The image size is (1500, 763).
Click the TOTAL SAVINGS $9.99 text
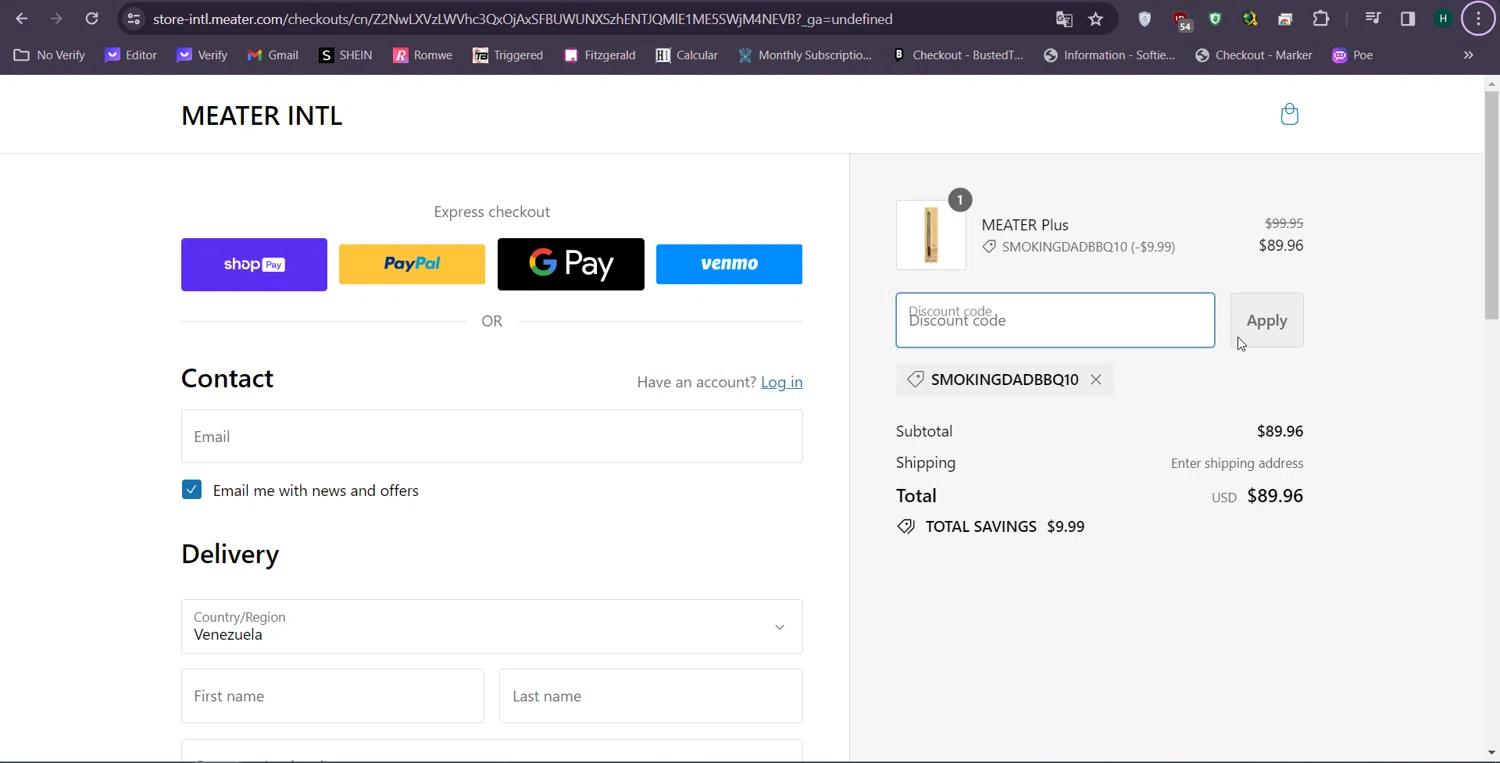(1005, 527)
